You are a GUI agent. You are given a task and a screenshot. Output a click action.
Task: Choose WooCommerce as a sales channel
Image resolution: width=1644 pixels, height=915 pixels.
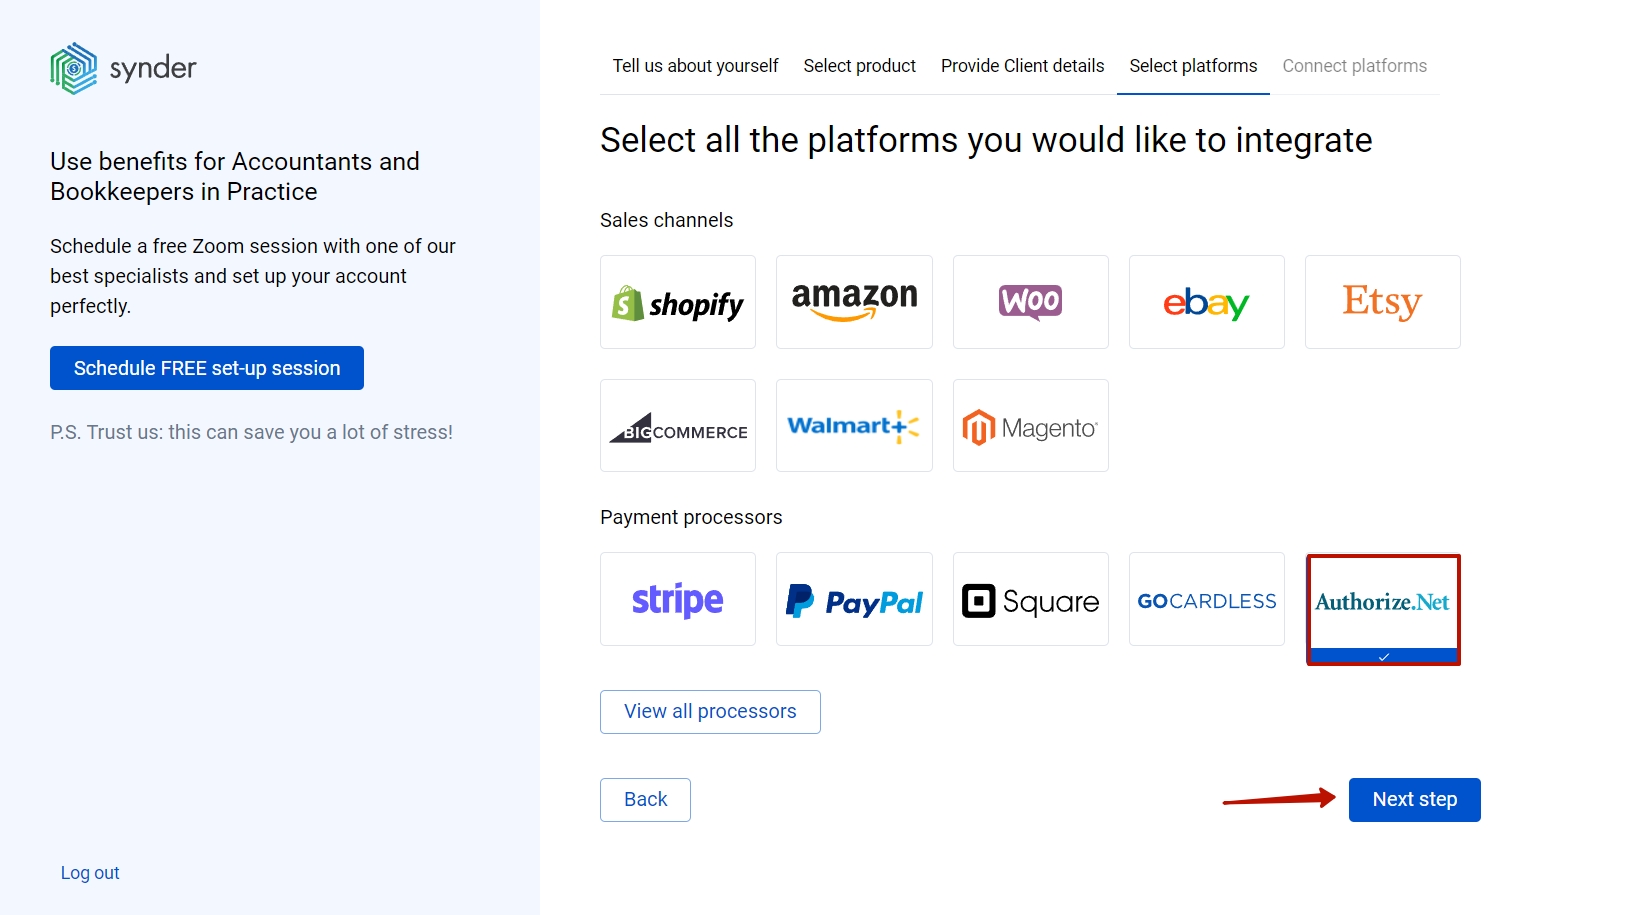[x=1030, y=302]
